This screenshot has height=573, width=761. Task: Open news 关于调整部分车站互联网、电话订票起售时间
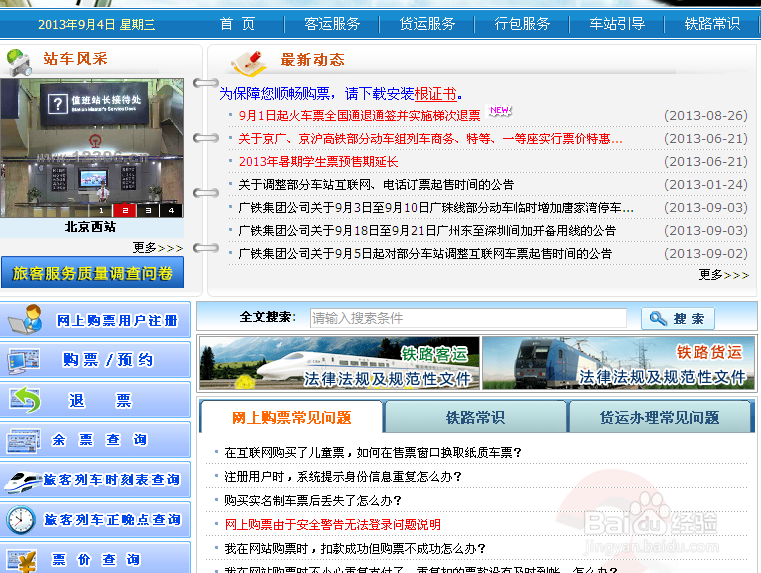tap(376, 184)
